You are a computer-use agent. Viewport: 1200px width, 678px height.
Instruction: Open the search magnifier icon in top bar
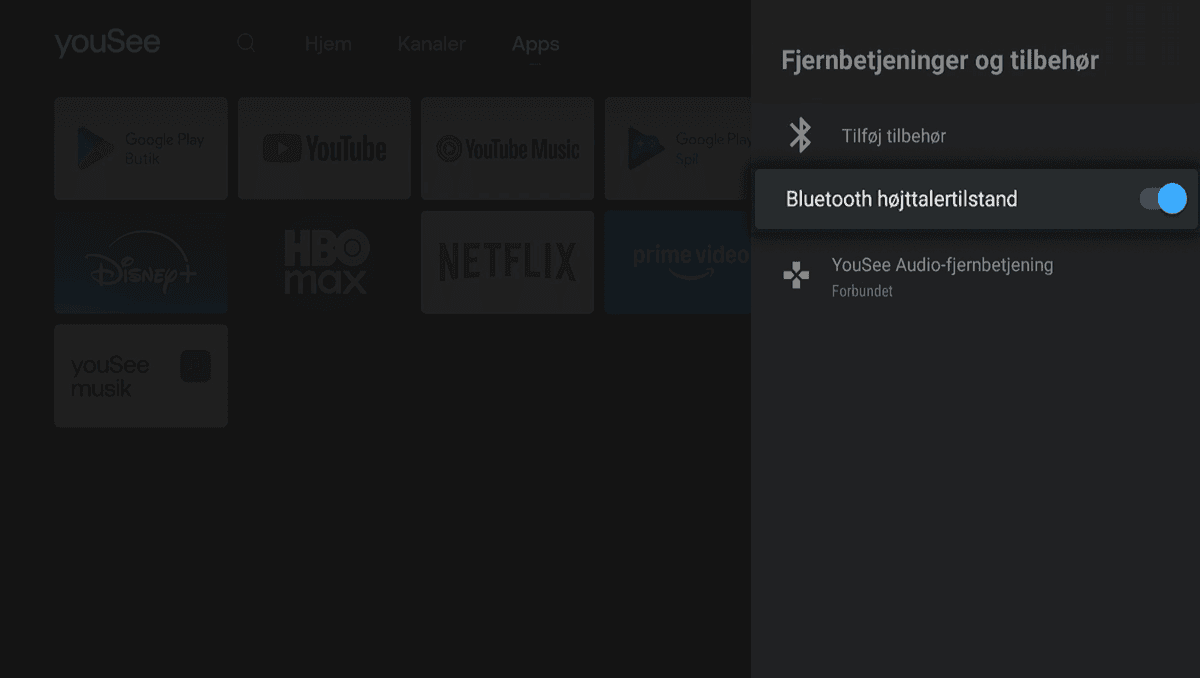pyautogui.click(x=246, y=44)
